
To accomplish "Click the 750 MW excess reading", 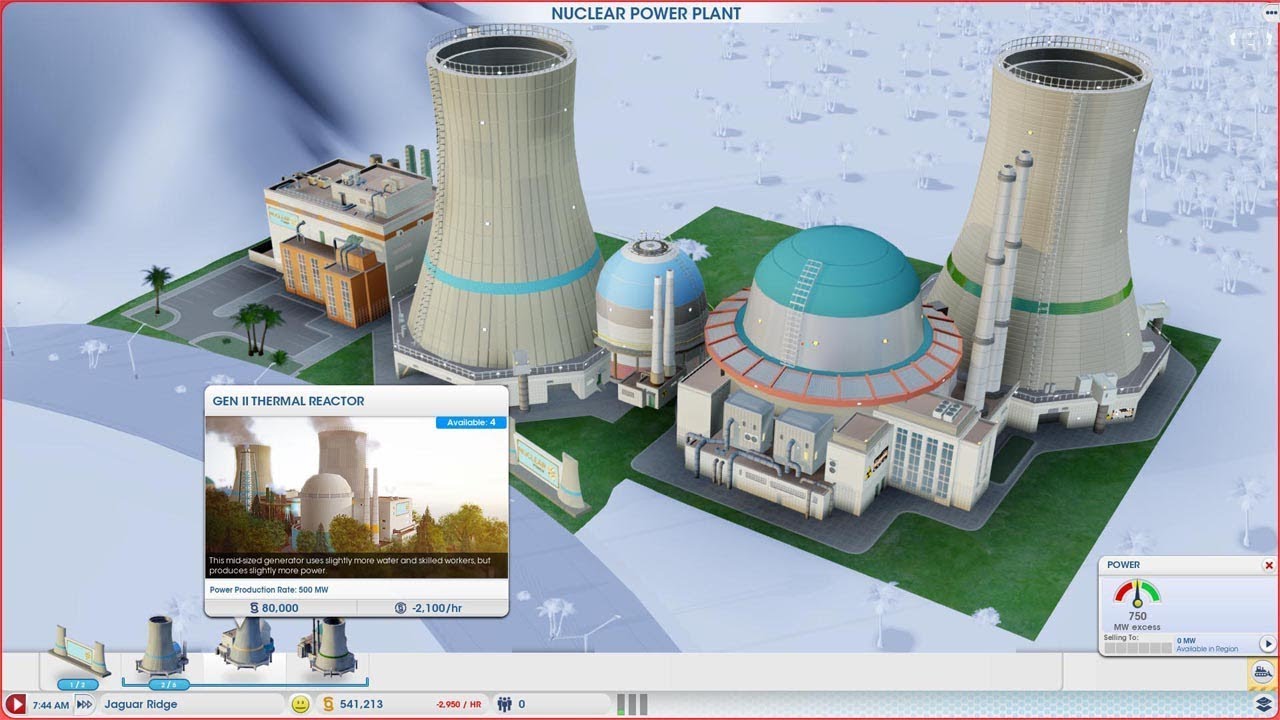I will pyautogui.click(x=1138, y=621).
